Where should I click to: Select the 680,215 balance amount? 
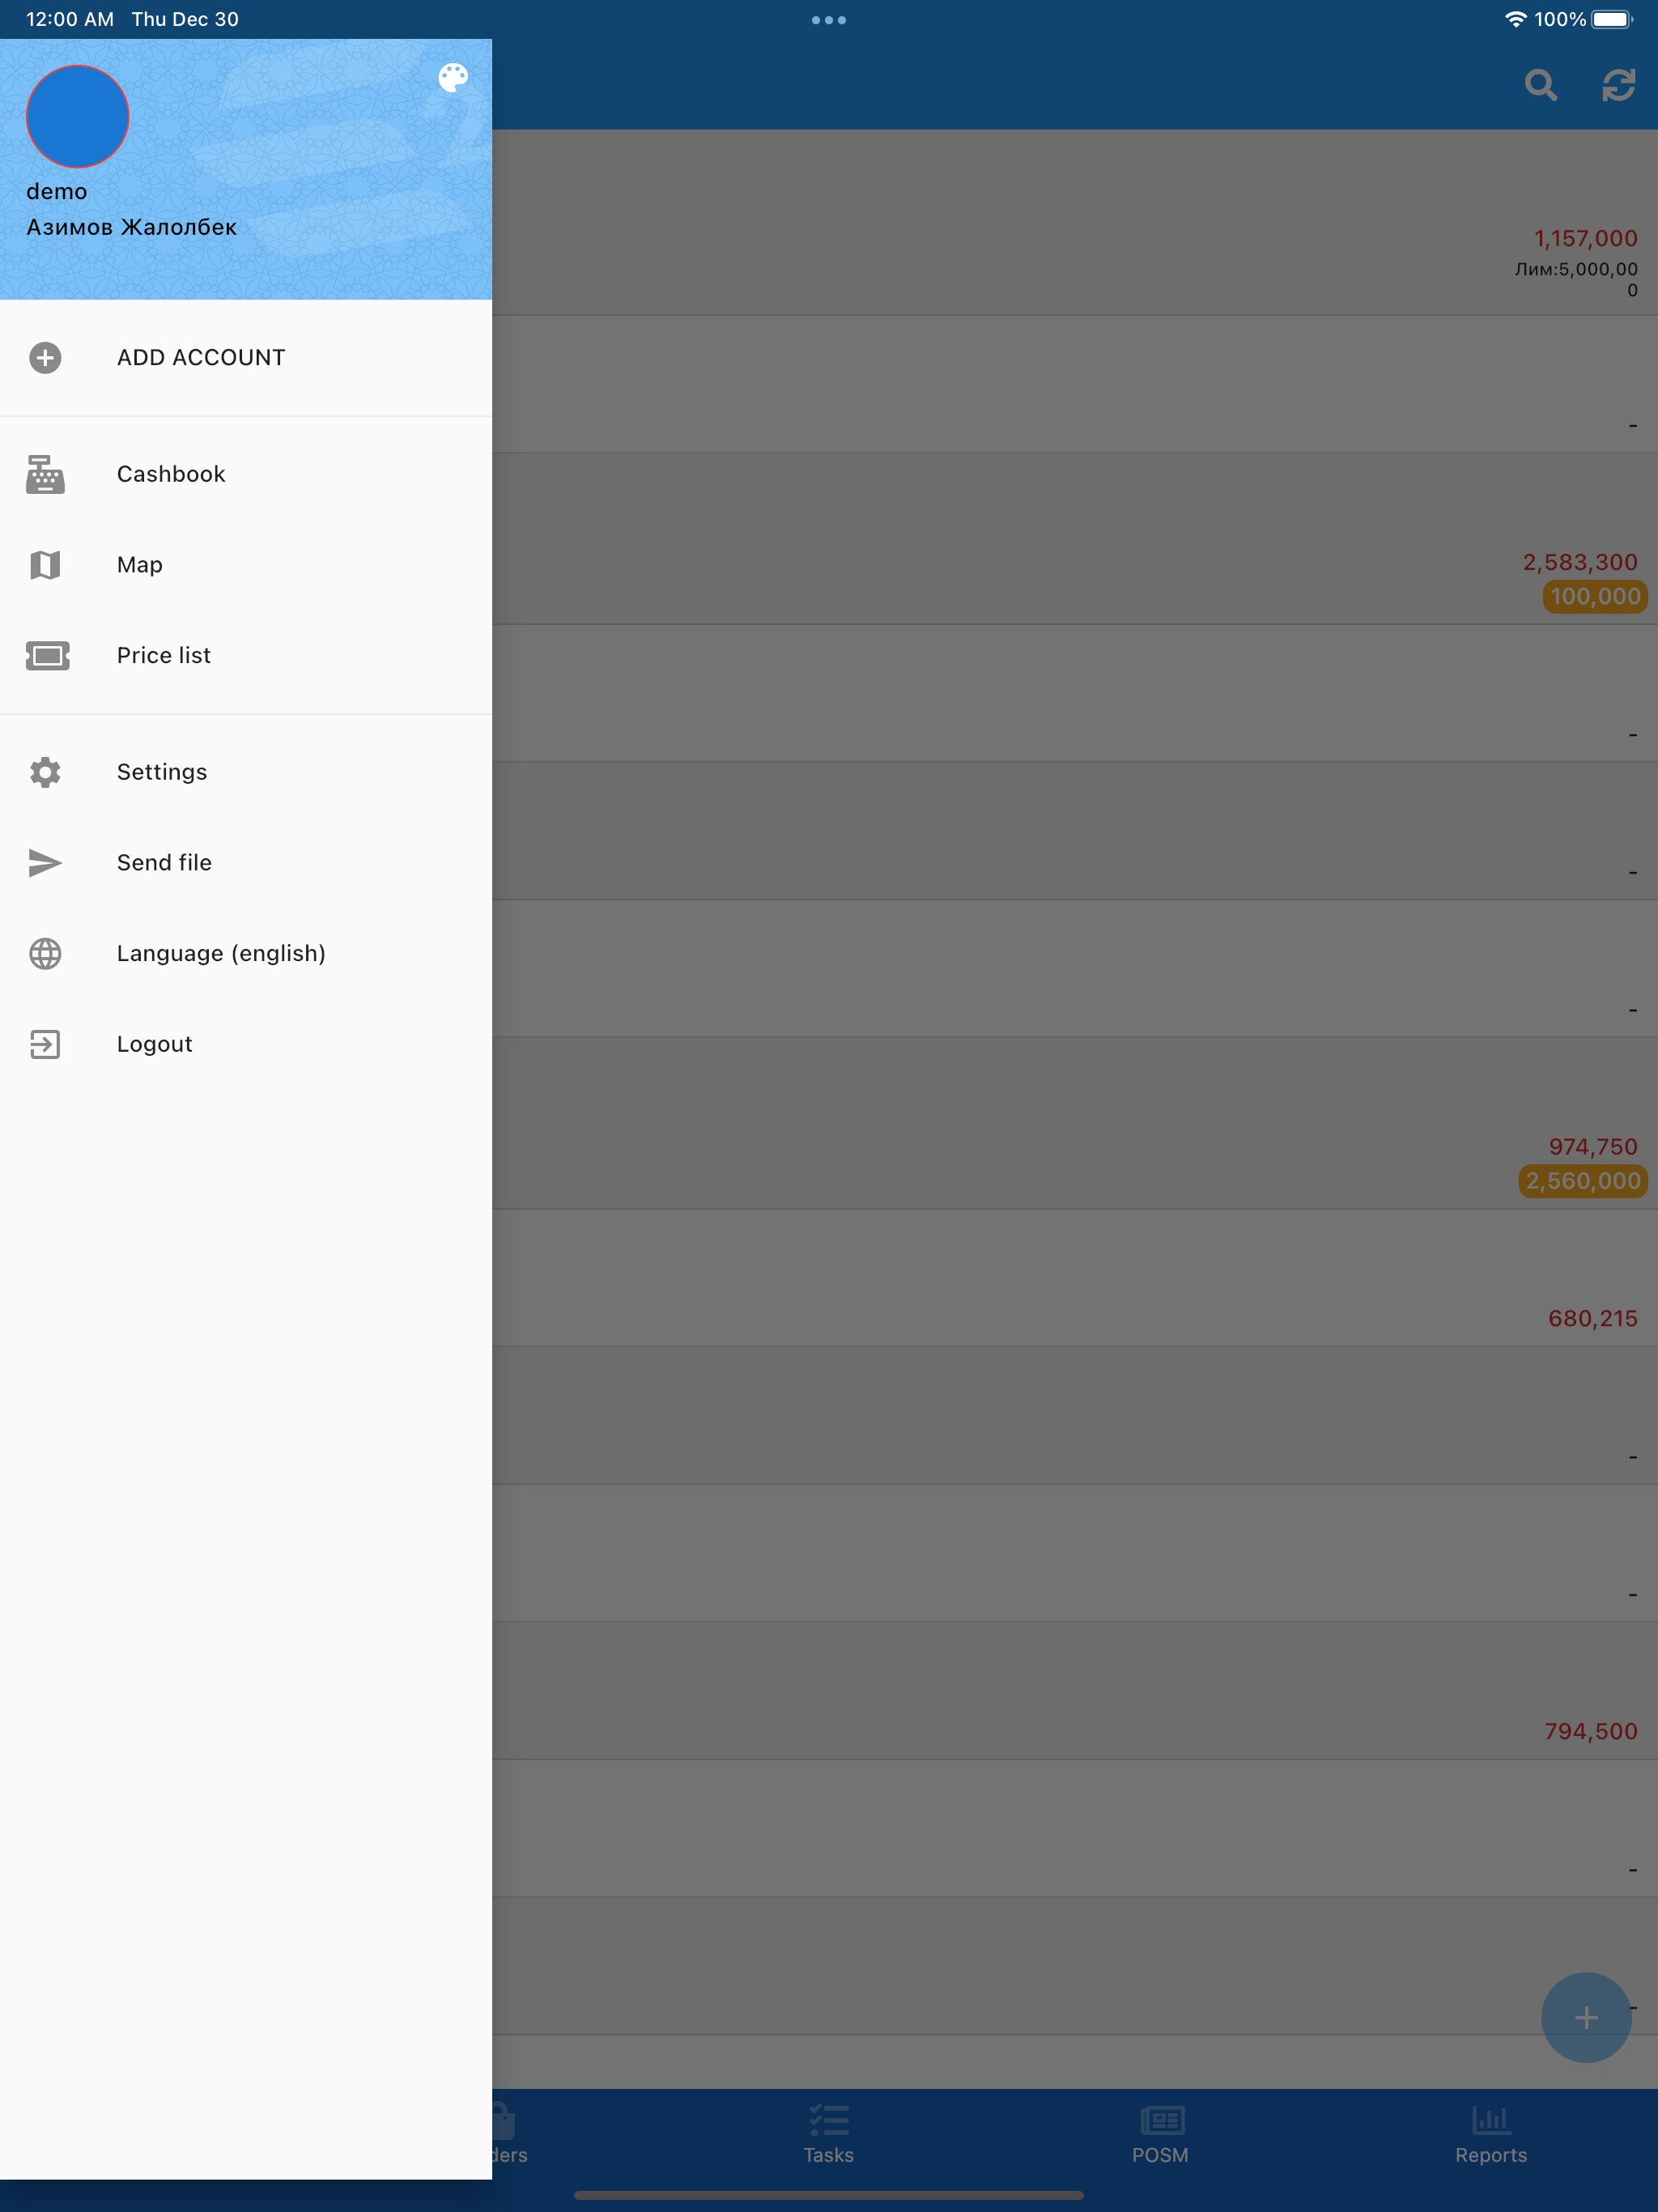1593,1319
